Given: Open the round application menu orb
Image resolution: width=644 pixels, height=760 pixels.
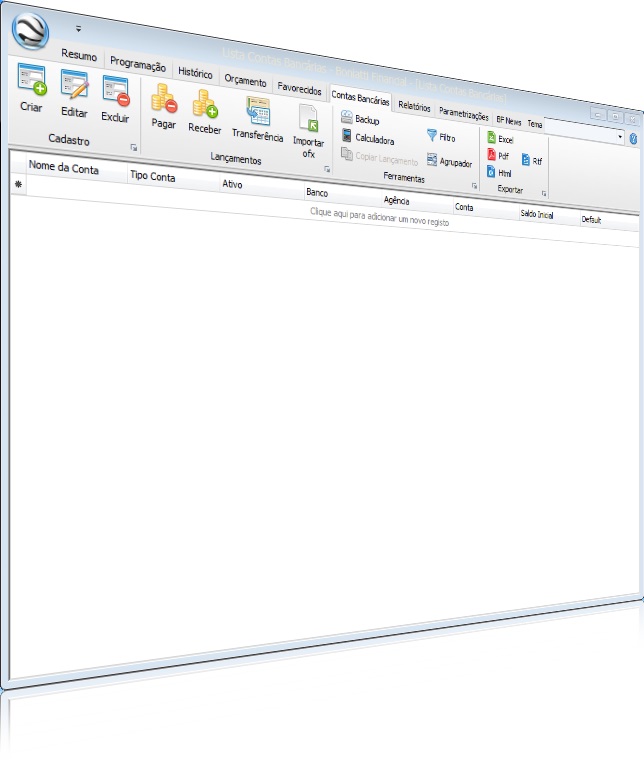Looking at the screenshot, I should (31, 31).
